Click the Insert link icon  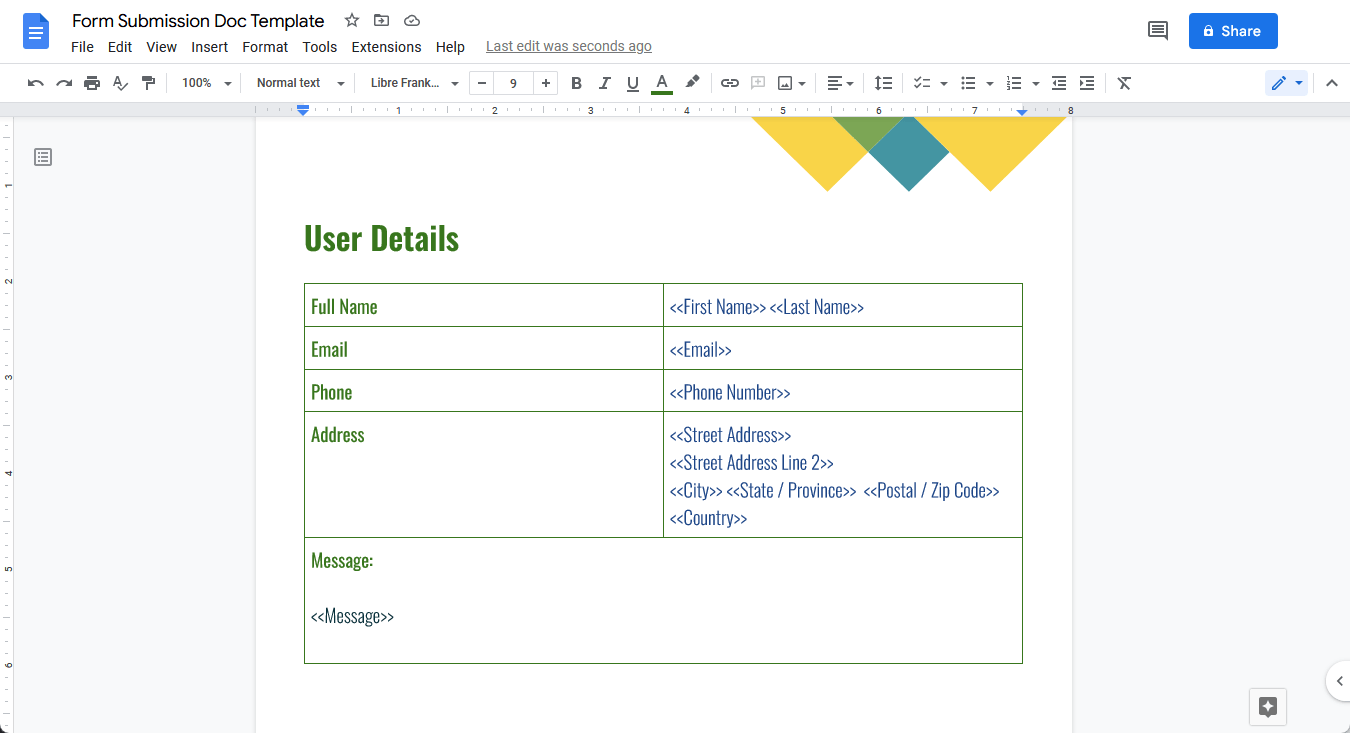pos(730,83)
